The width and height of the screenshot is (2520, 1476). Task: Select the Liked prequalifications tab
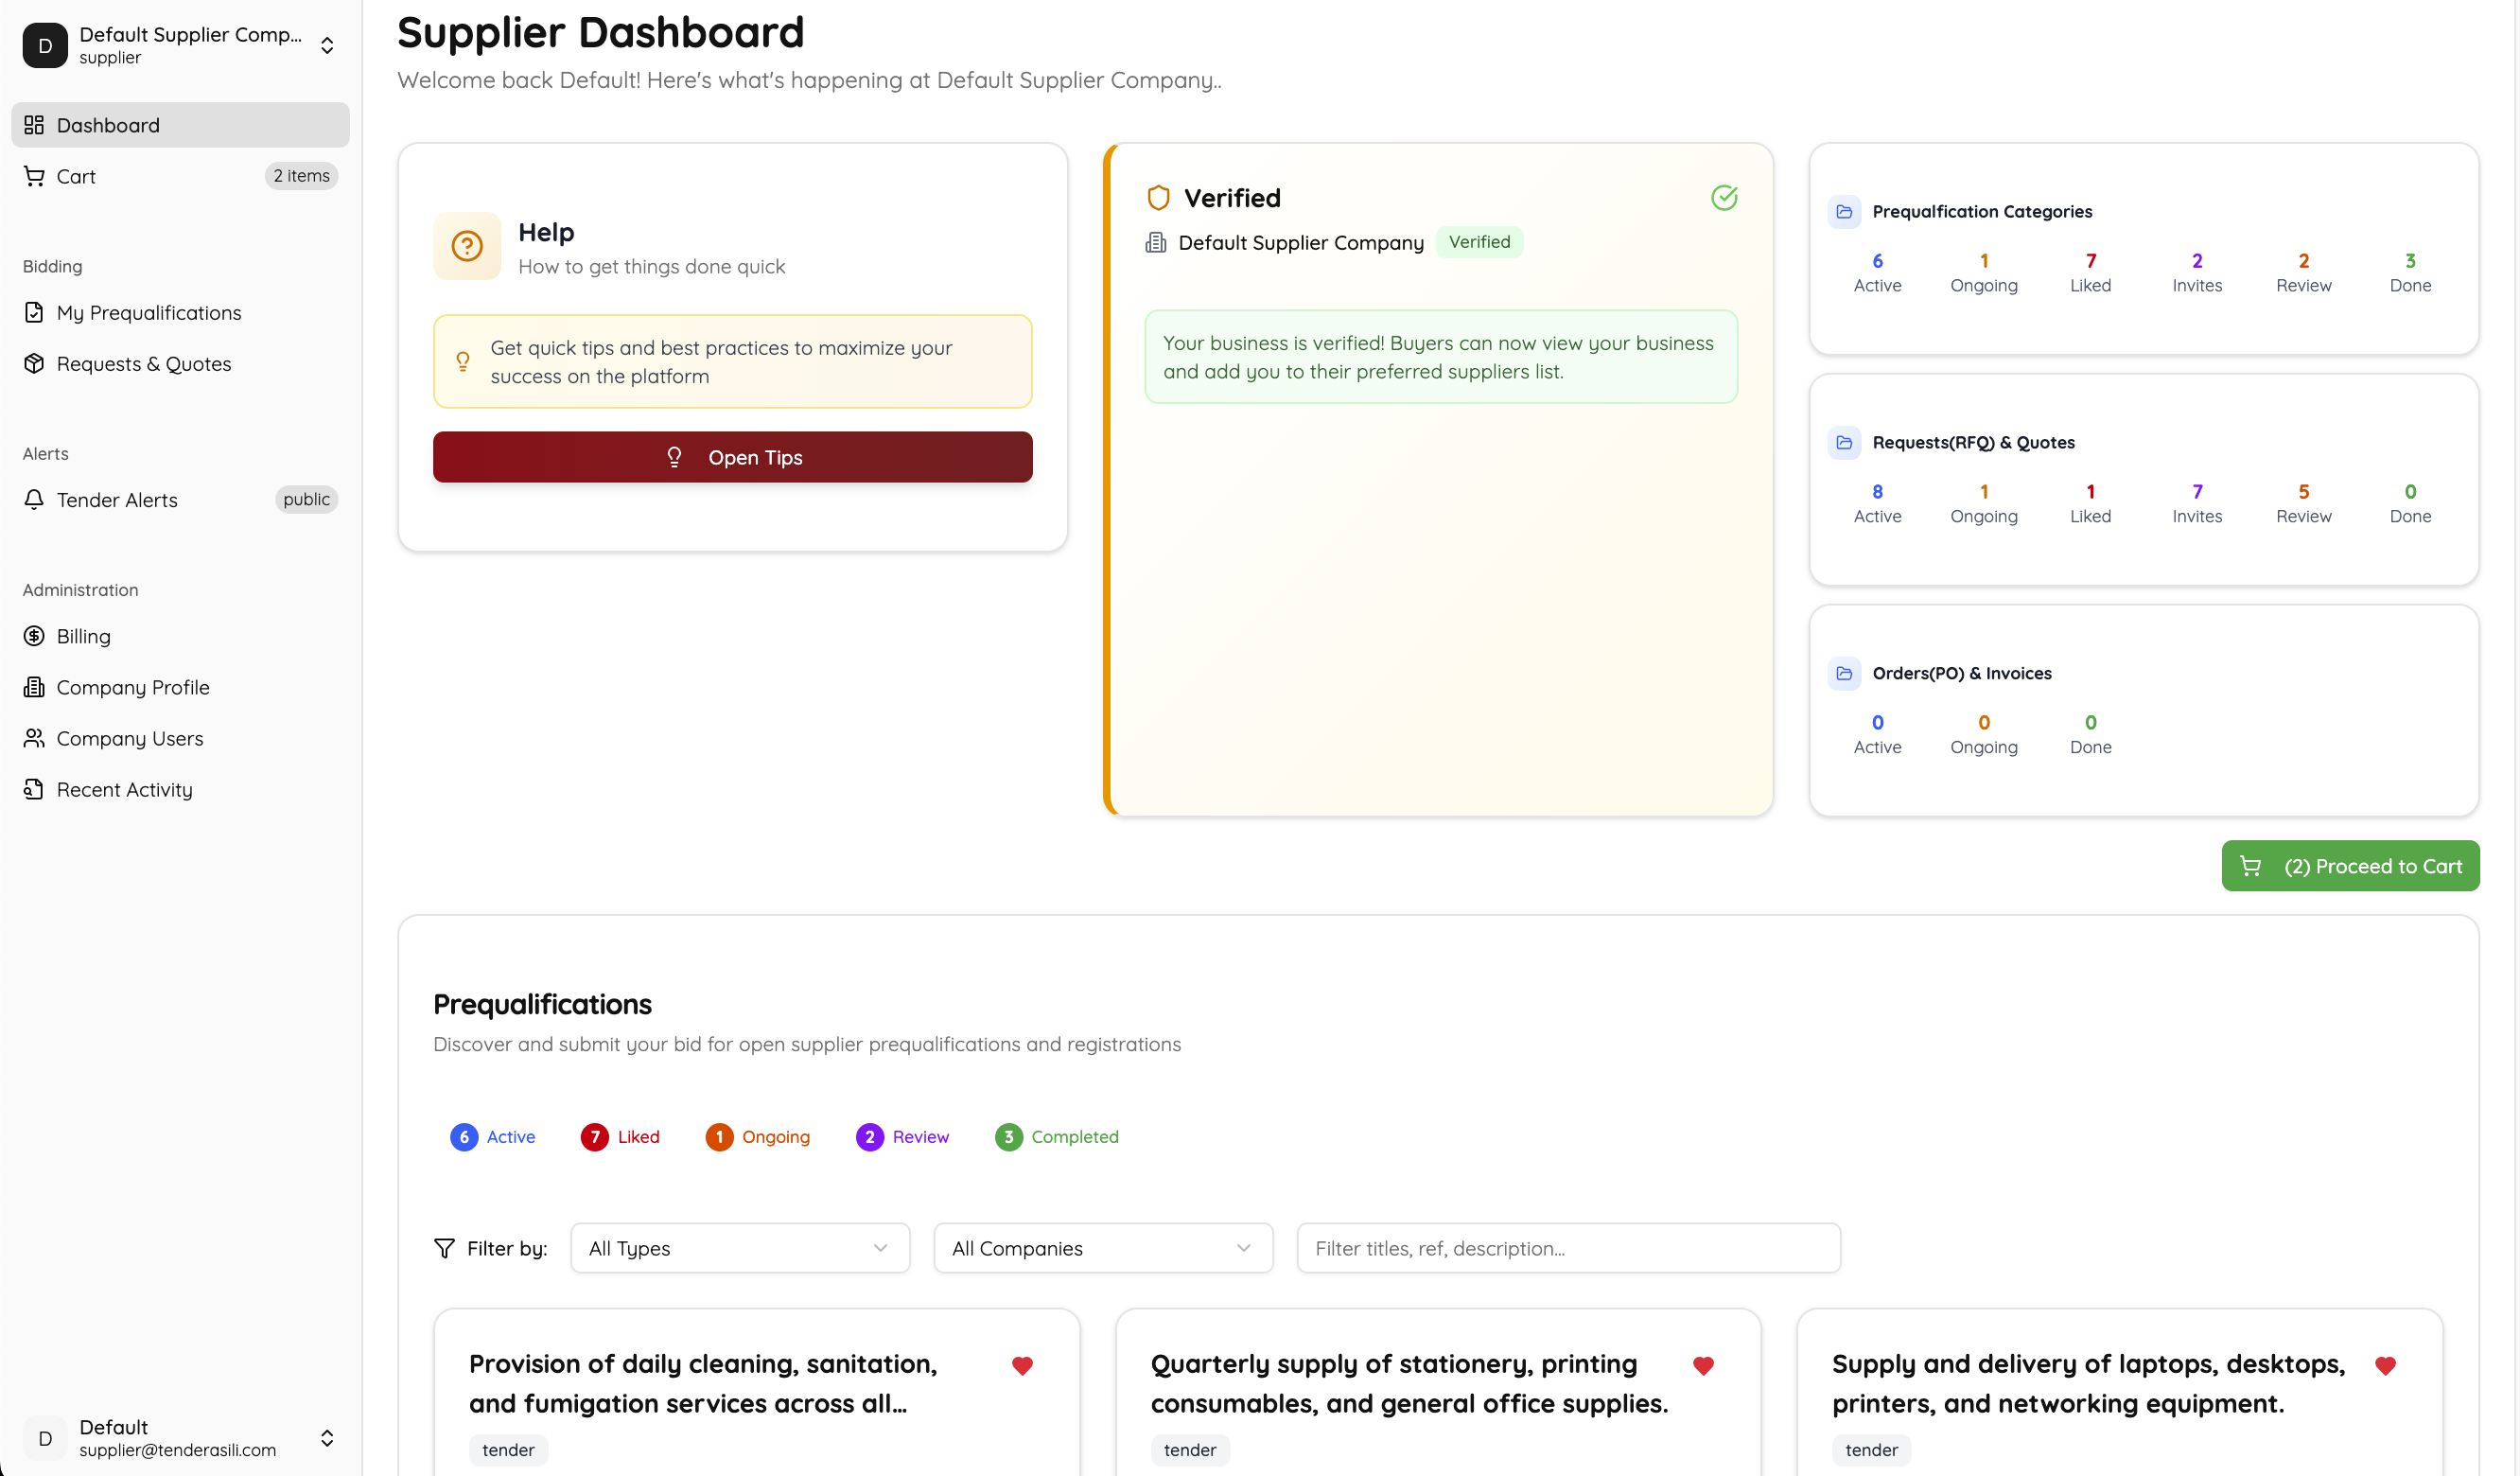click(620, 1137)
